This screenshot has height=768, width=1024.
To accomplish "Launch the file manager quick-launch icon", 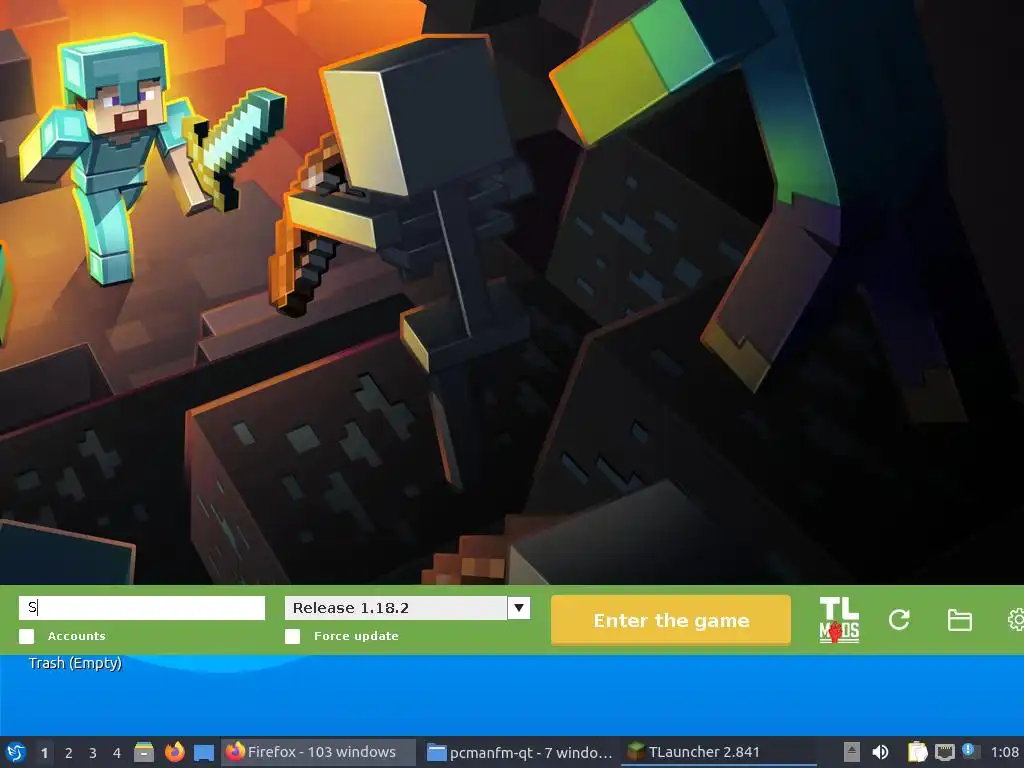I will [x=144, y=752].
